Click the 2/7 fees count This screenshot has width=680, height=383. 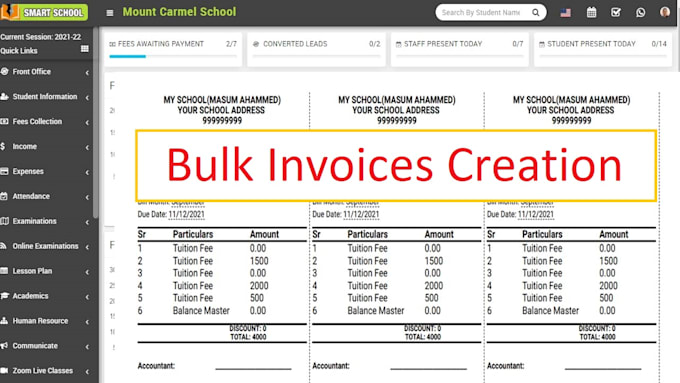tap(231, 44)
